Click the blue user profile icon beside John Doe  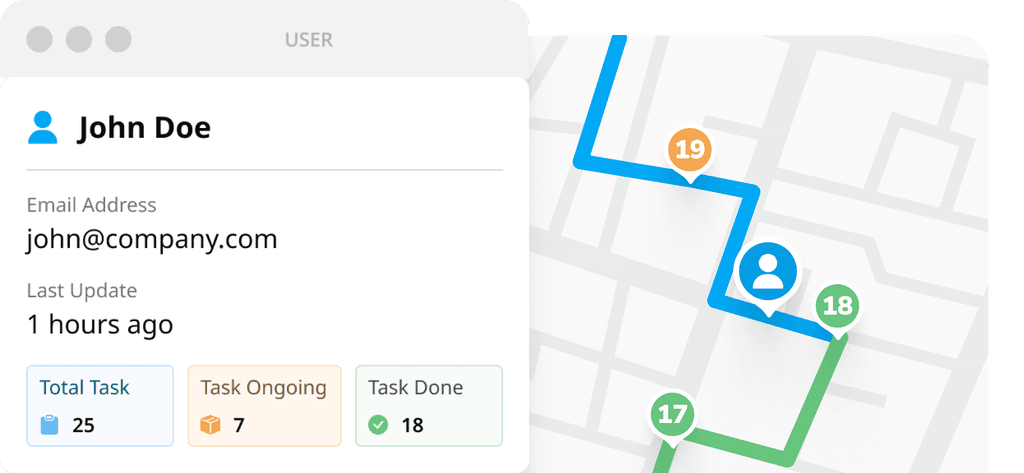(43, 127)
